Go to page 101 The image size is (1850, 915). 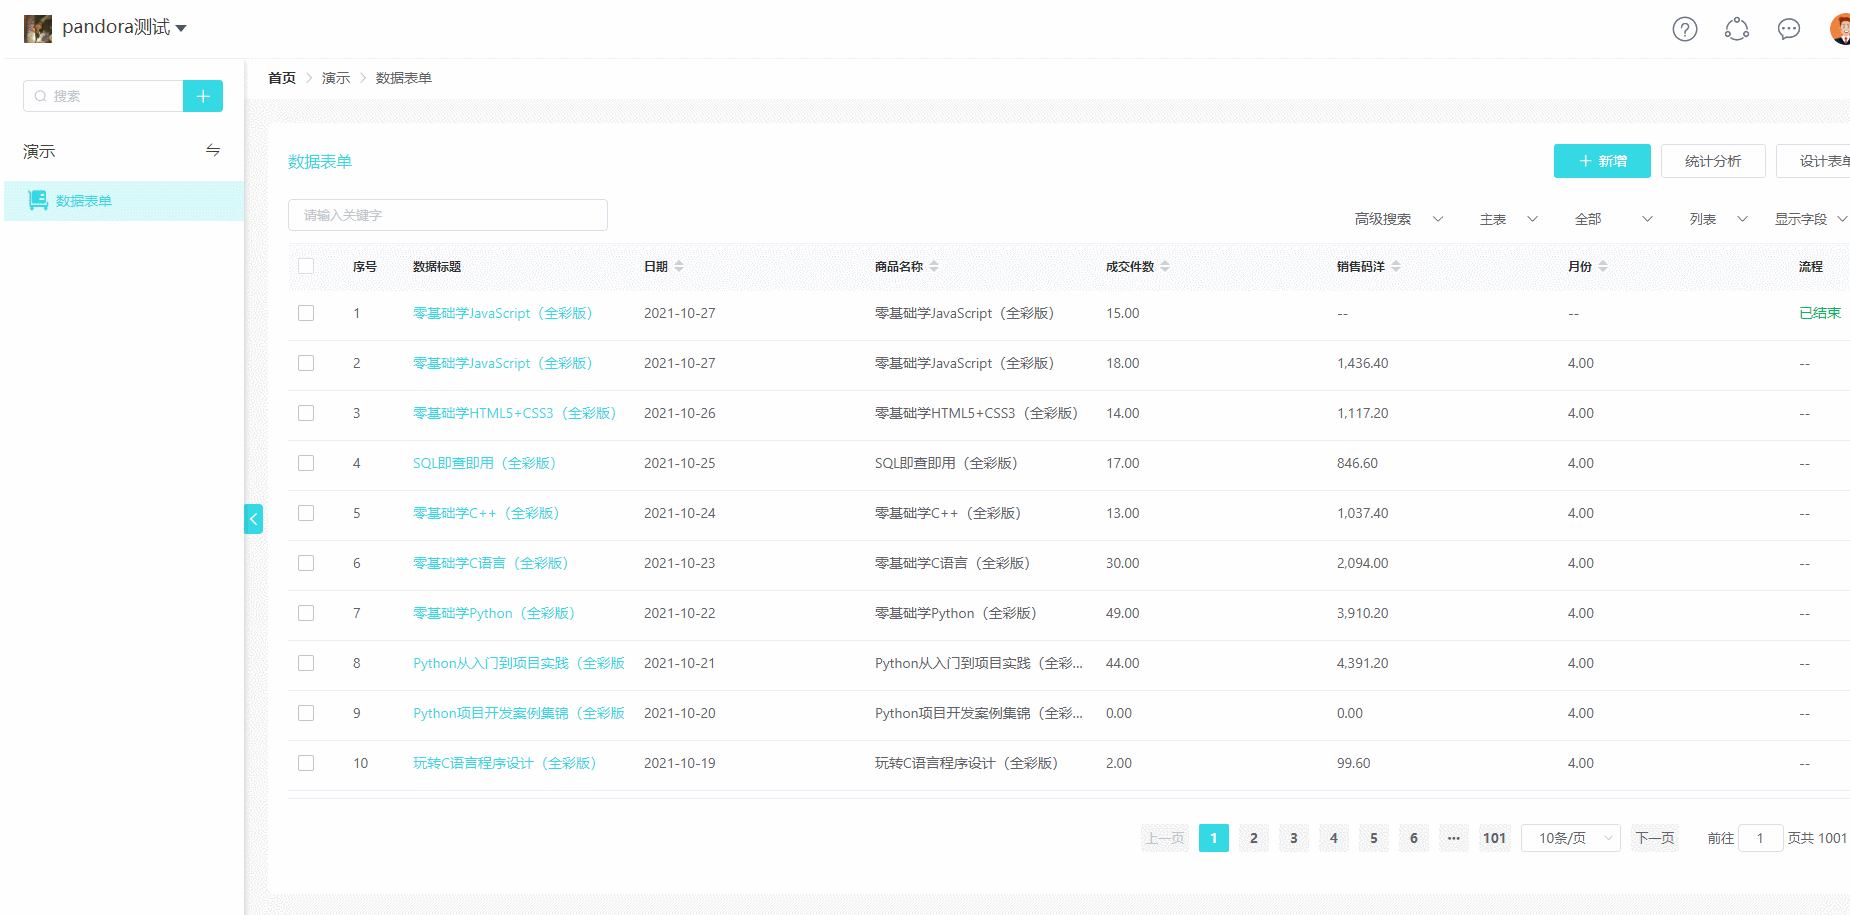1494,838
